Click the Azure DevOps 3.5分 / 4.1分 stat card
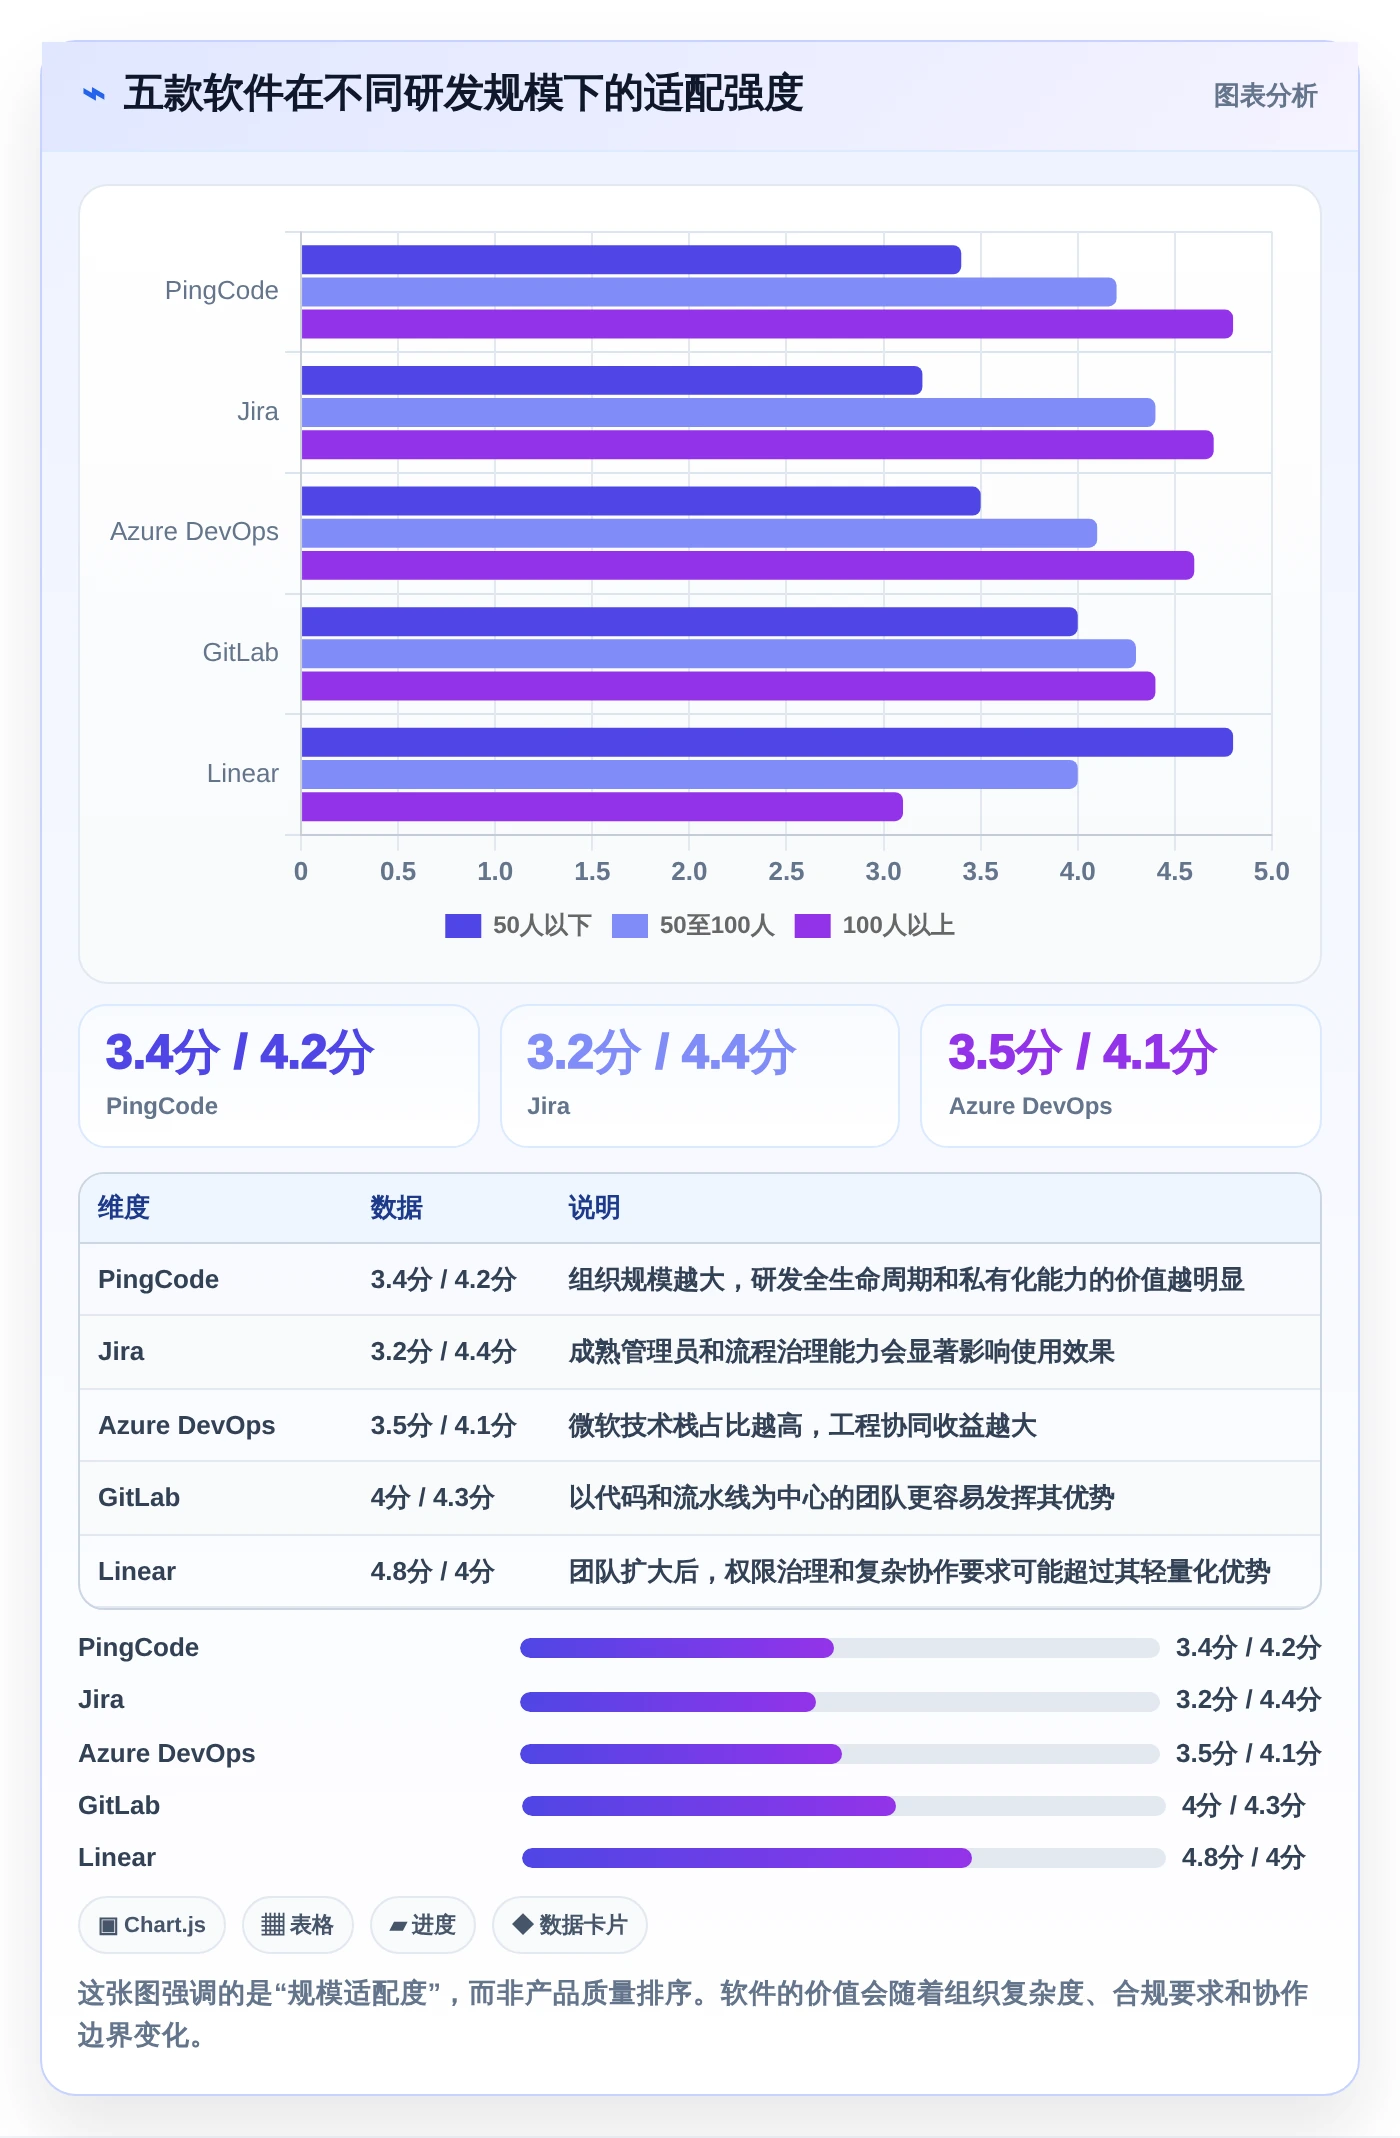Viewport: 1400px width, 2138px height. (1121, 1076)
